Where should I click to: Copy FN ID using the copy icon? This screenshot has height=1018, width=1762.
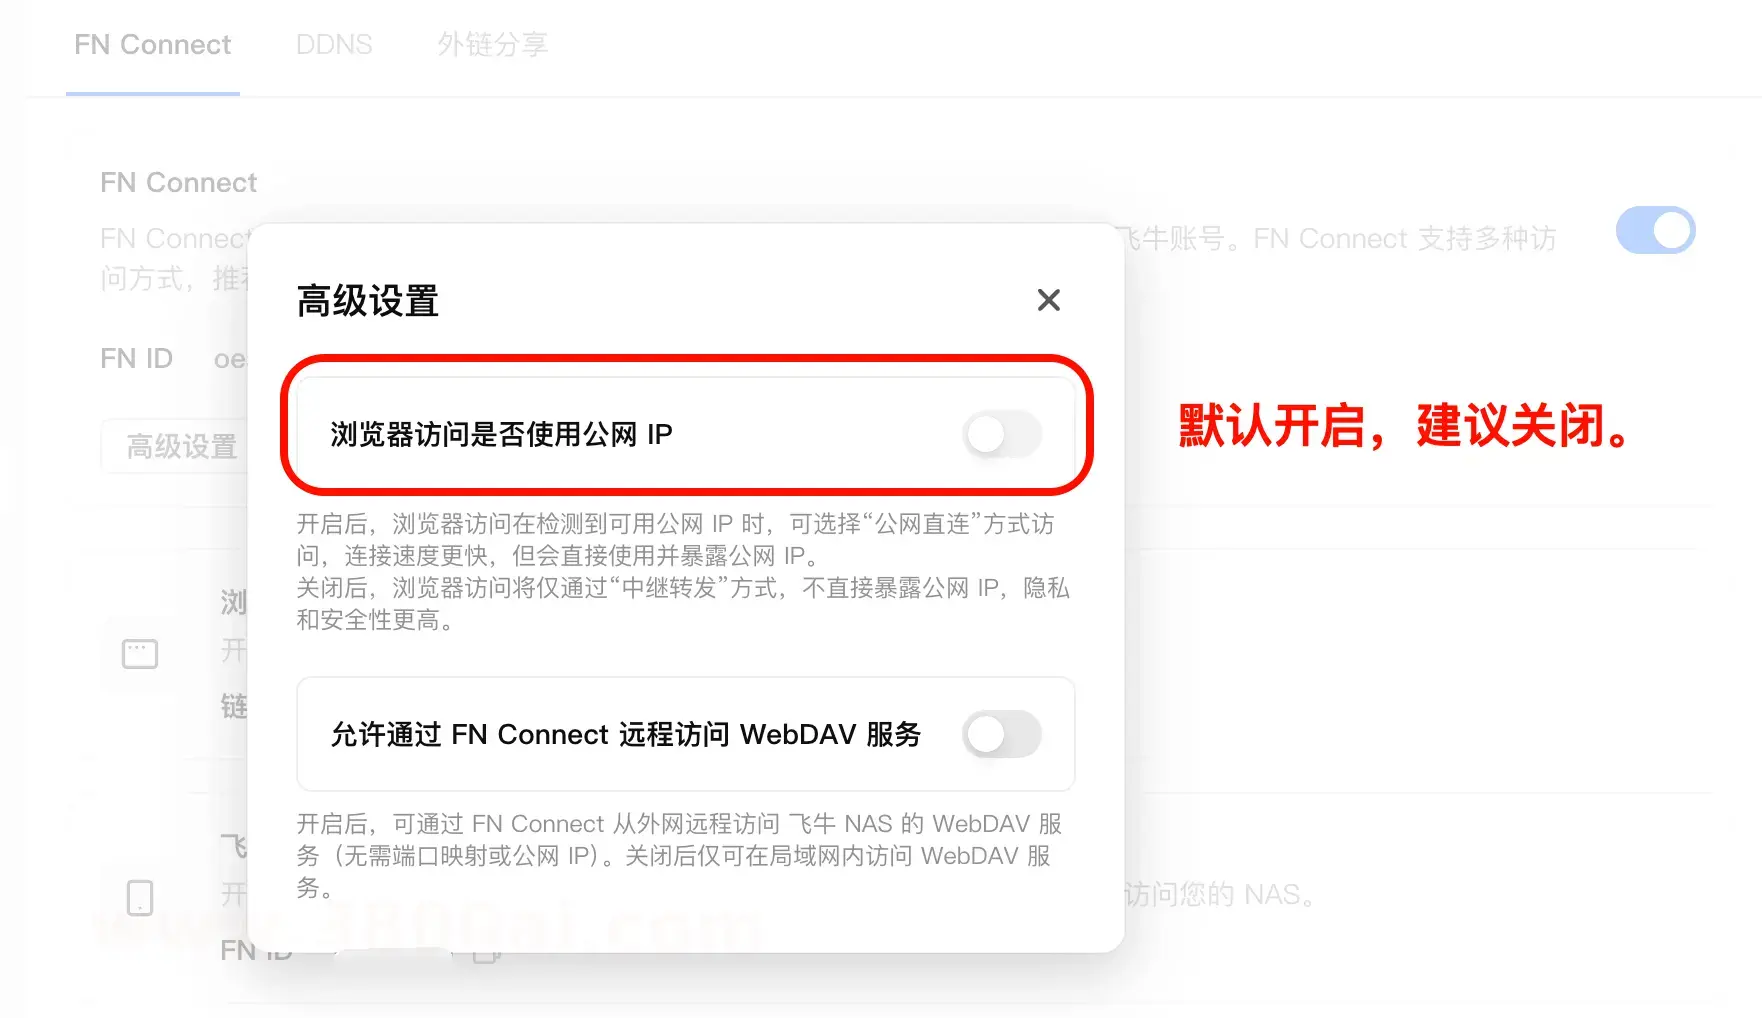click(485, 955)
